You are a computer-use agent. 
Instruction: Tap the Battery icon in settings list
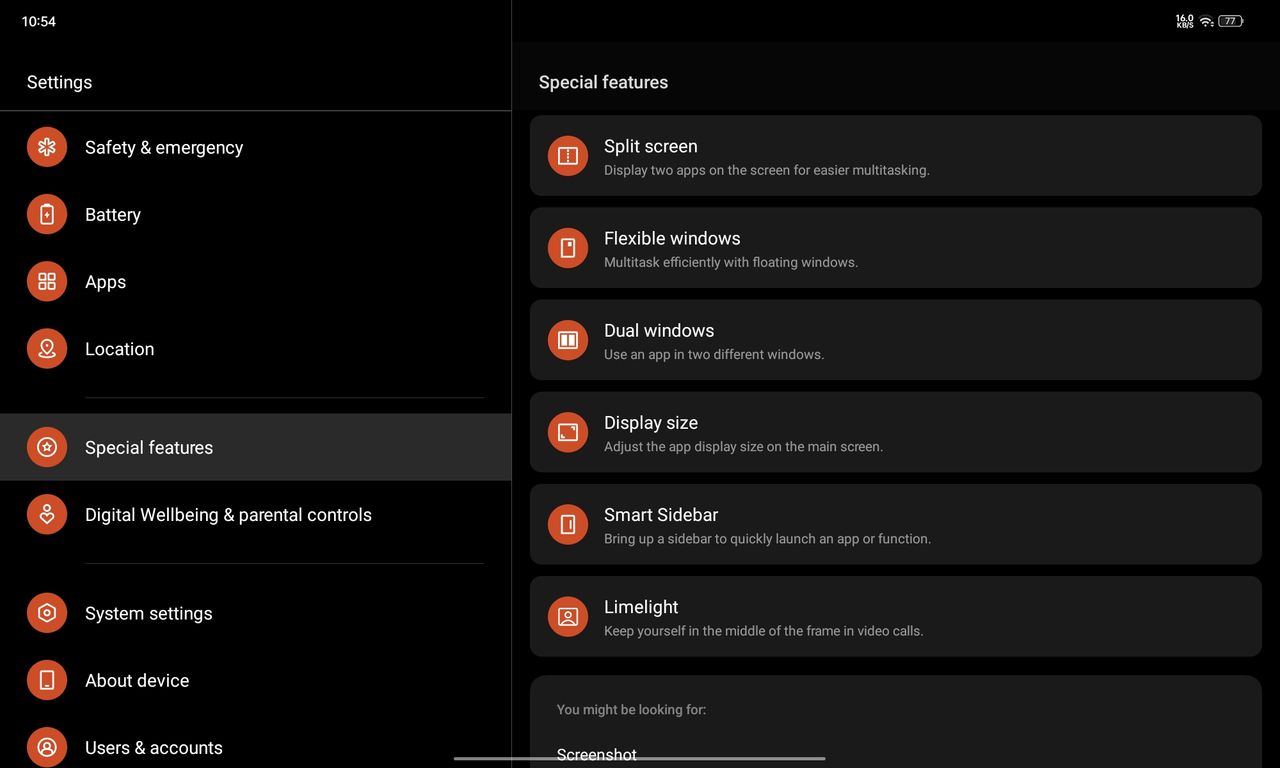(47, 214)
